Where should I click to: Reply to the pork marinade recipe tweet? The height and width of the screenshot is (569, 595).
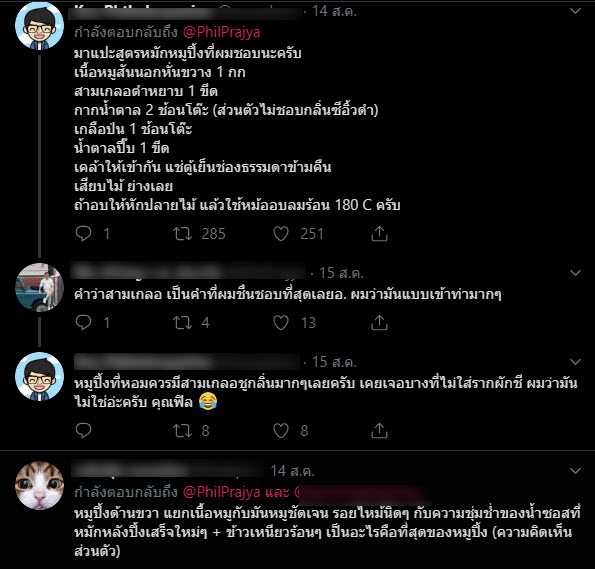pyautogui.click(x=83, y=233)
